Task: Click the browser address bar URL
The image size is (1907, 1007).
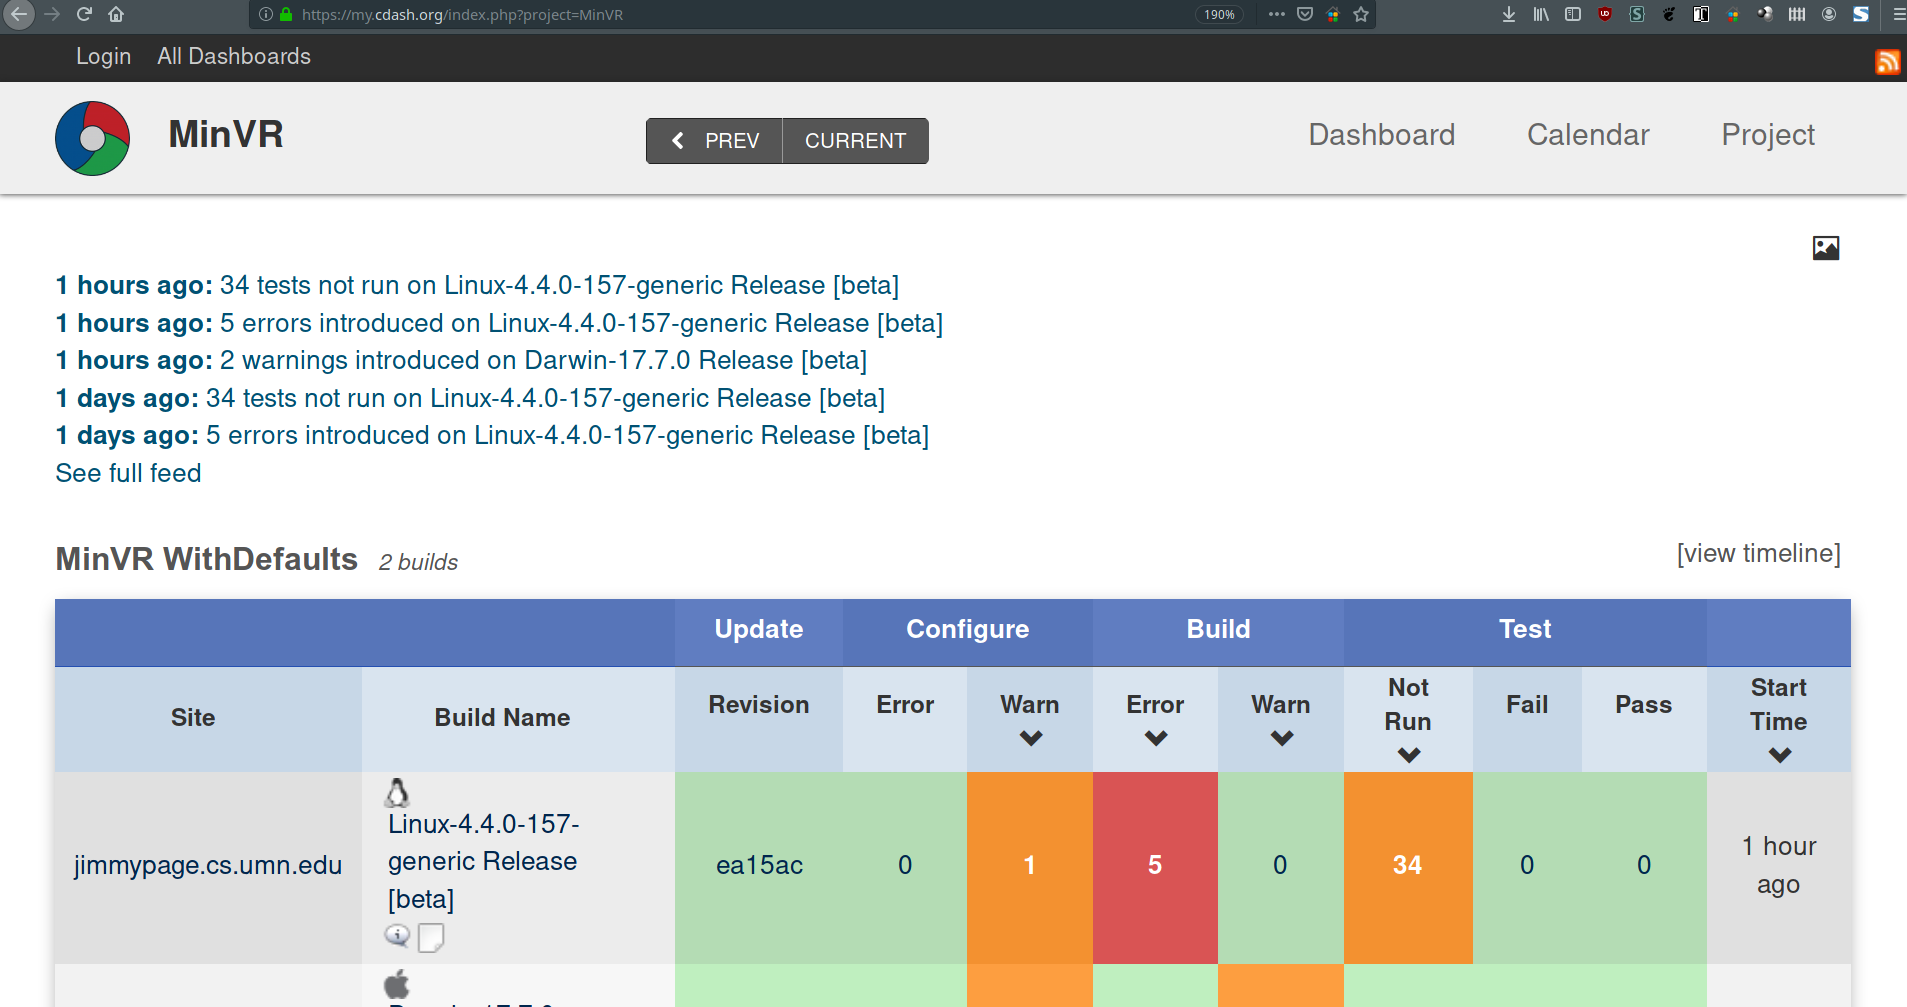Action: 462,15
